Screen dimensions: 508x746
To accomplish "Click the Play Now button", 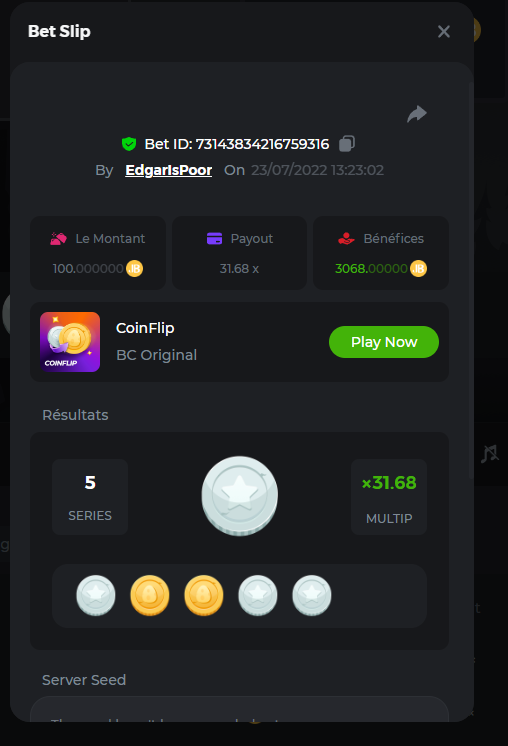I will click(384, 342).
